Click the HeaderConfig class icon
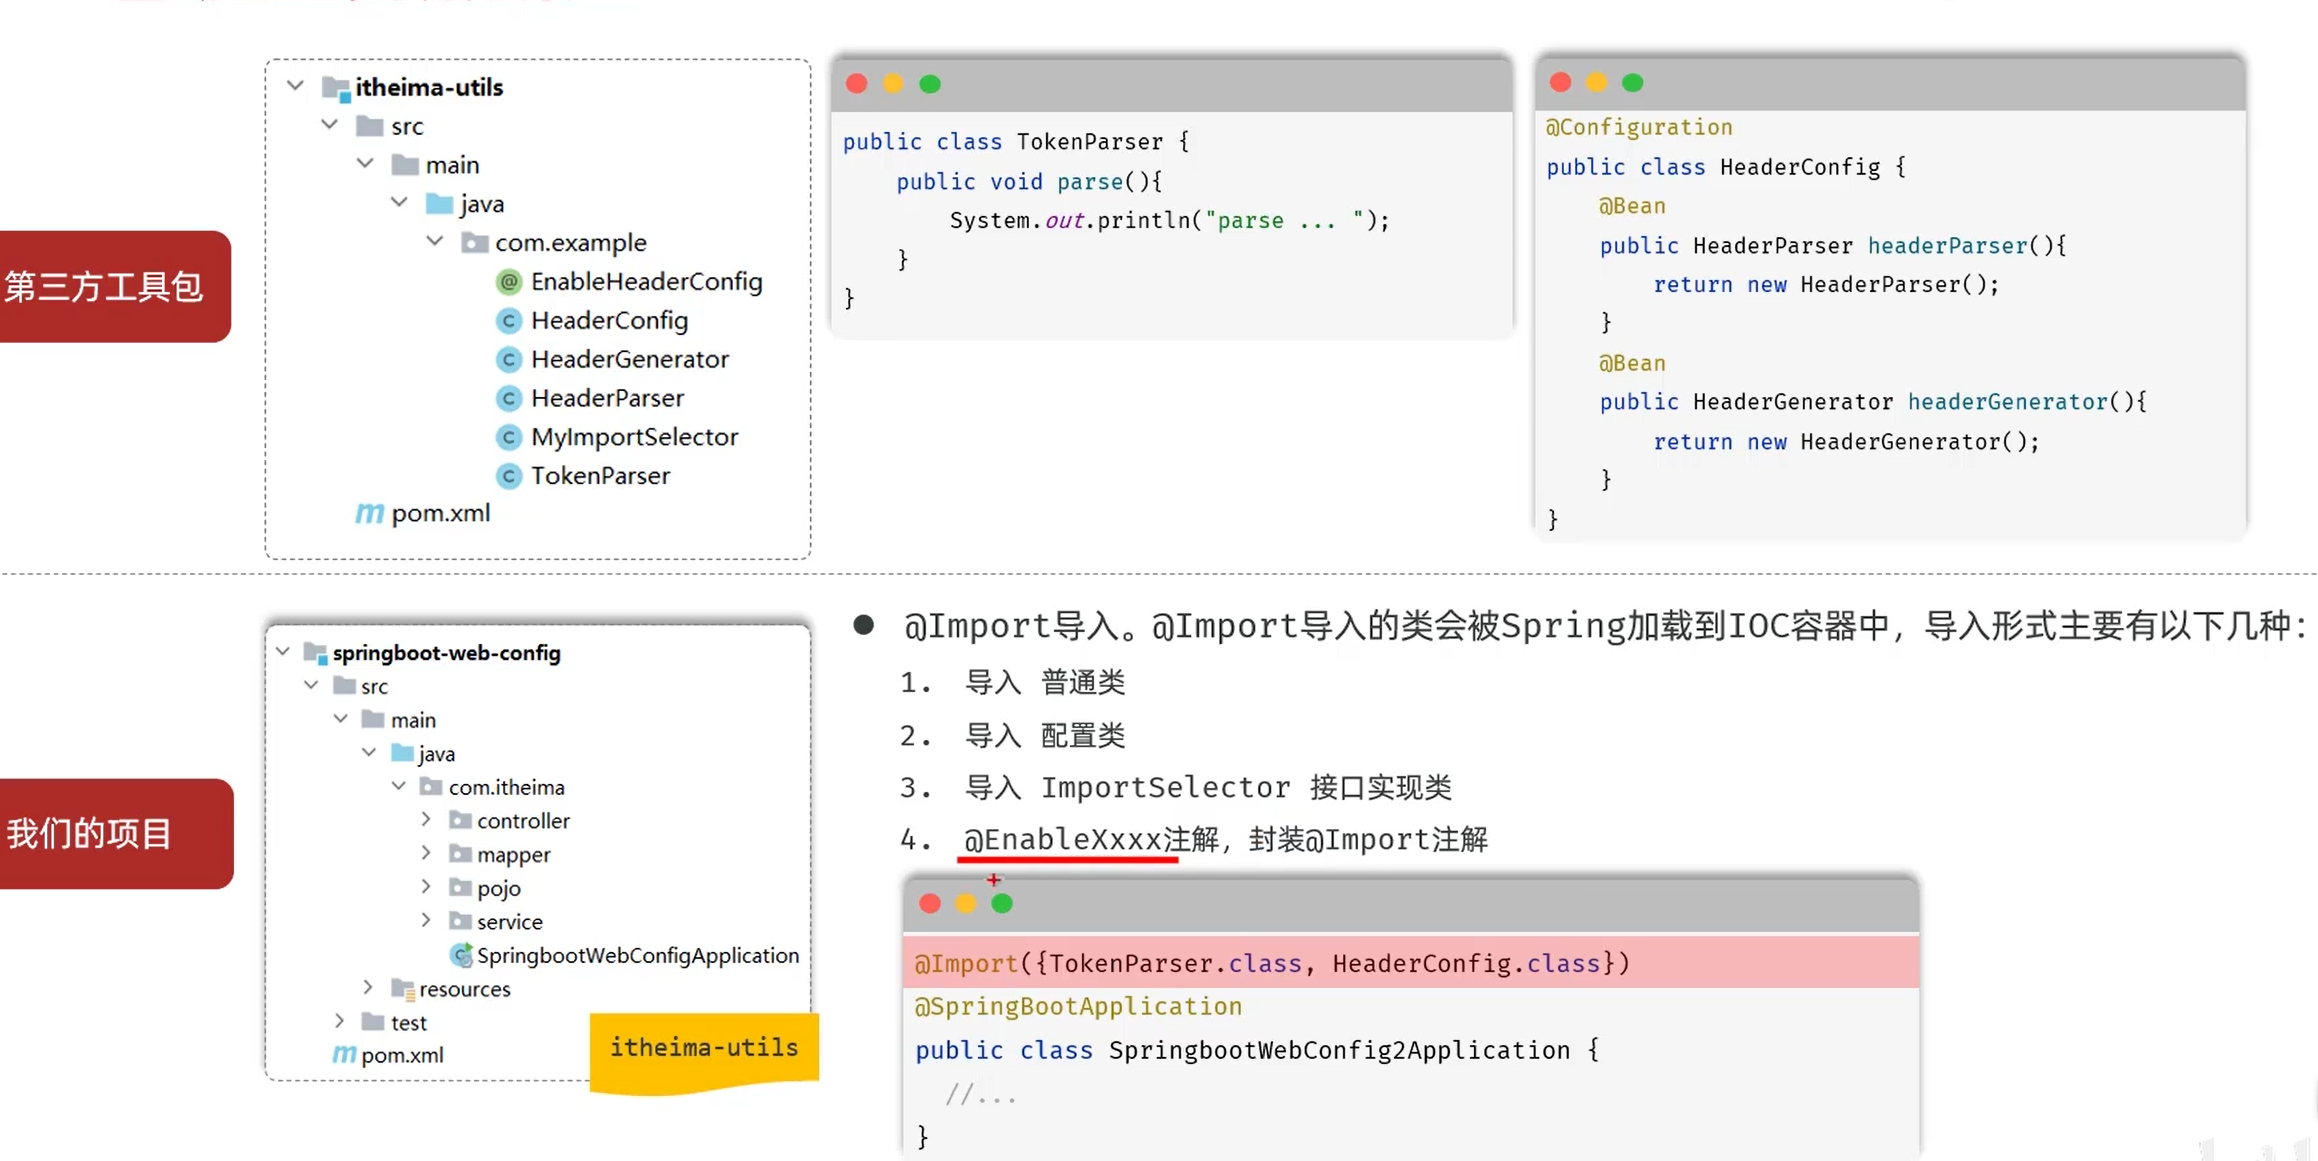Image resolution: width=2318 pixels, height=1161 pixels. [509, 321]
